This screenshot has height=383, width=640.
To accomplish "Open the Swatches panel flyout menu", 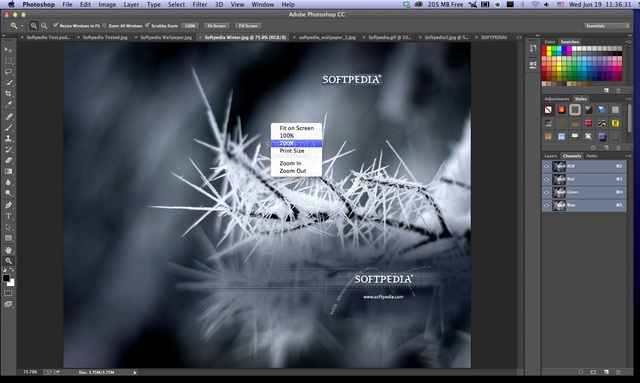I will click(x=628, y=42).
